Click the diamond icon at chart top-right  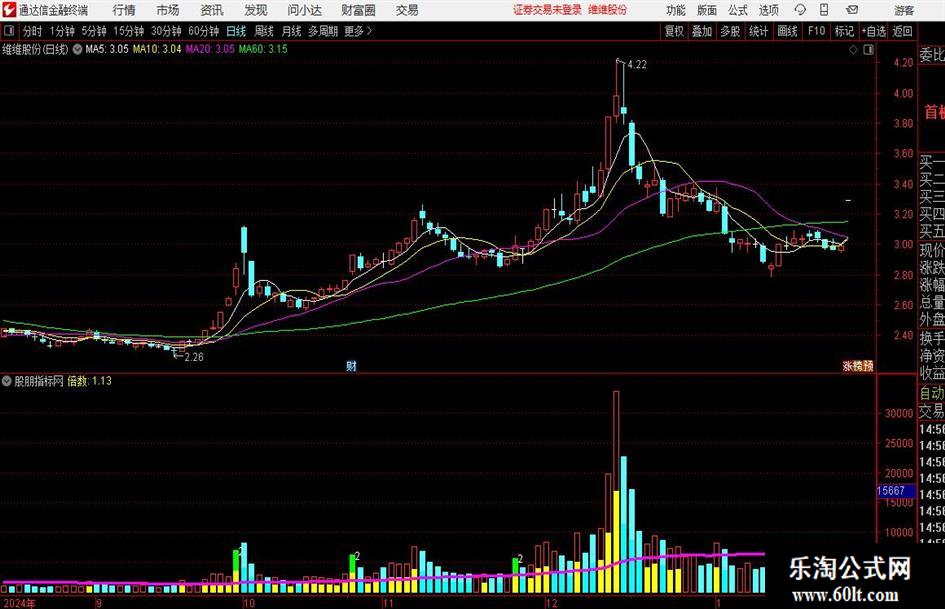(x=853, y=50)
